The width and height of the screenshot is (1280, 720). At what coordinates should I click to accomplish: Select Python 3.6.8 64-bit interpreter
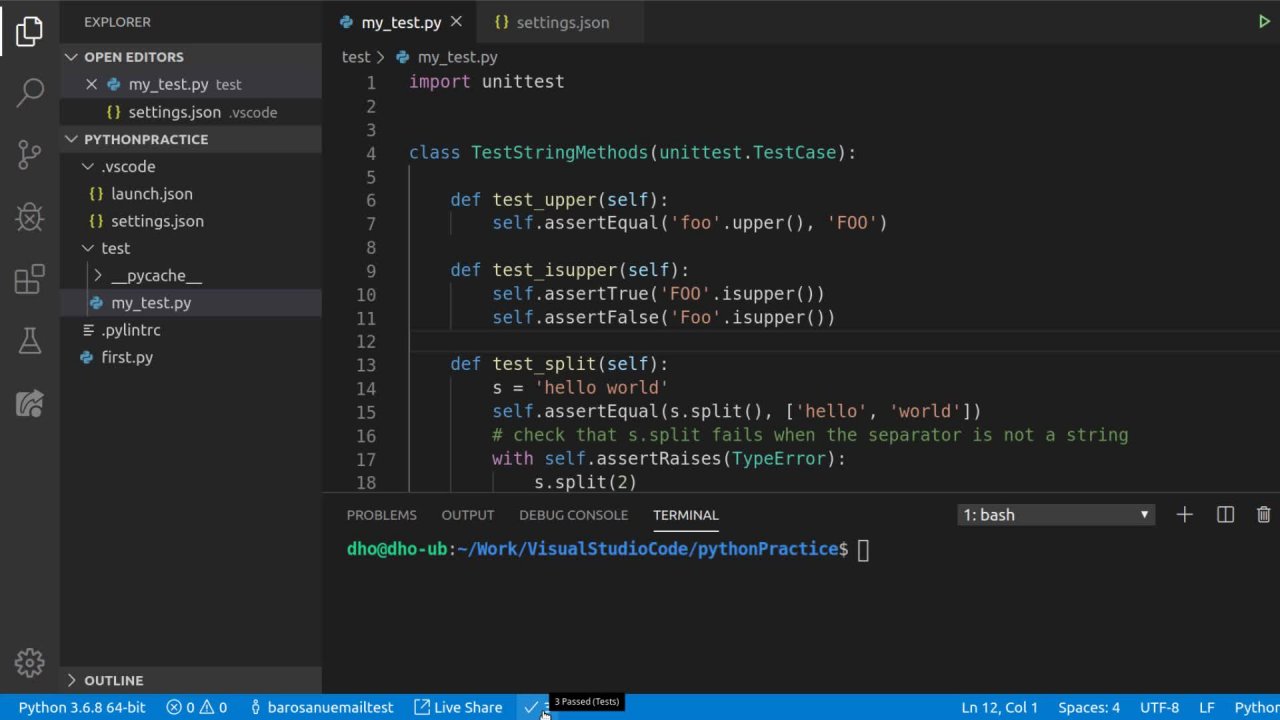(82, 707)
